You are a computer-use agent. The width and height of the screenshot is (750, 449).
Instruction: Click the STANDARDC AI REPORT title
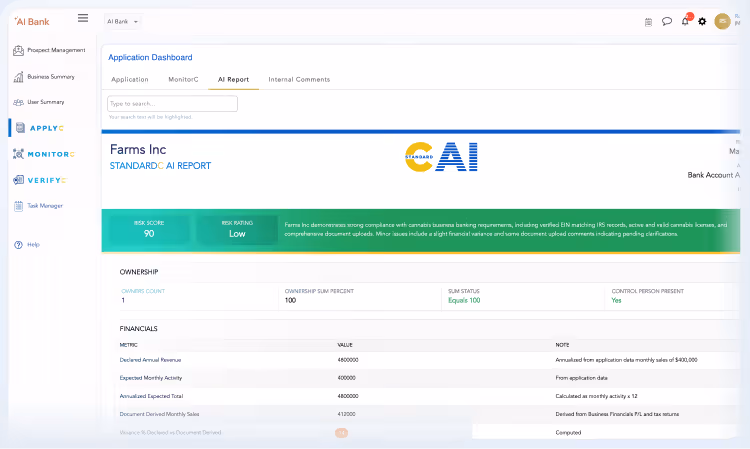[x=160, y=166]
